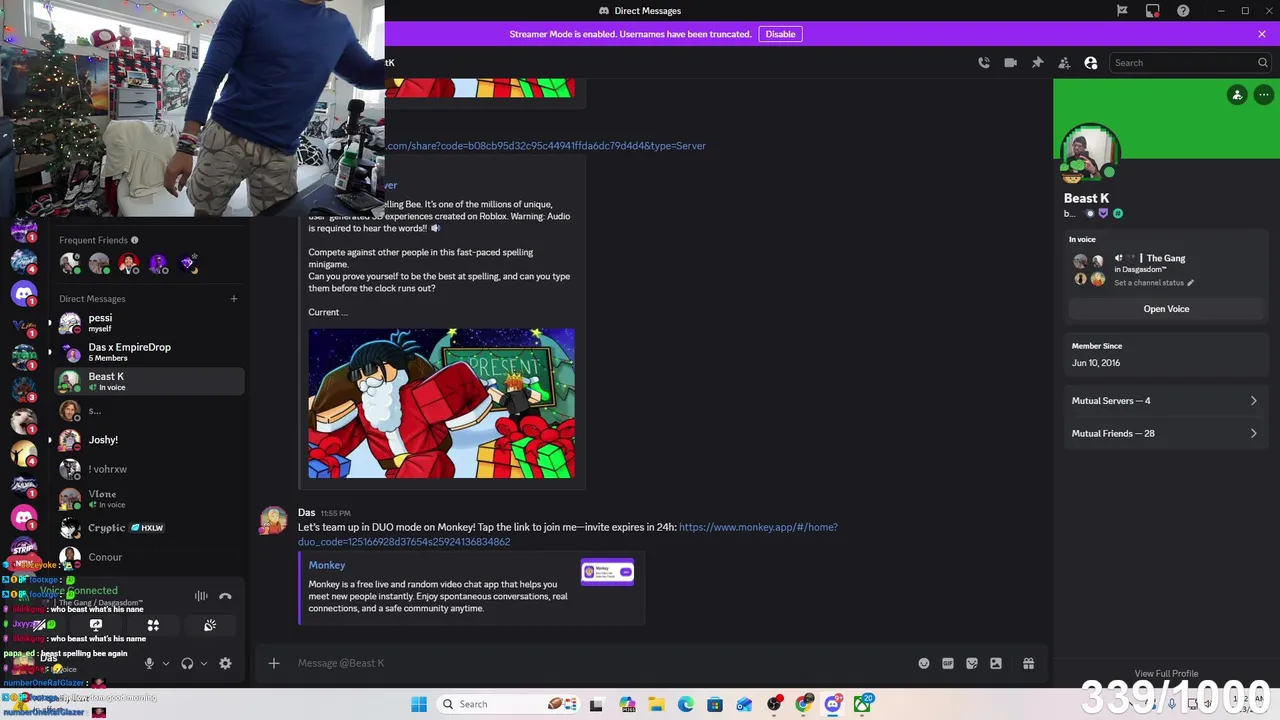Viewport: 1280px width, 720px height.
Task: Share your screen in voice panel
Action: pyautogui.click(x=96, y=625)
